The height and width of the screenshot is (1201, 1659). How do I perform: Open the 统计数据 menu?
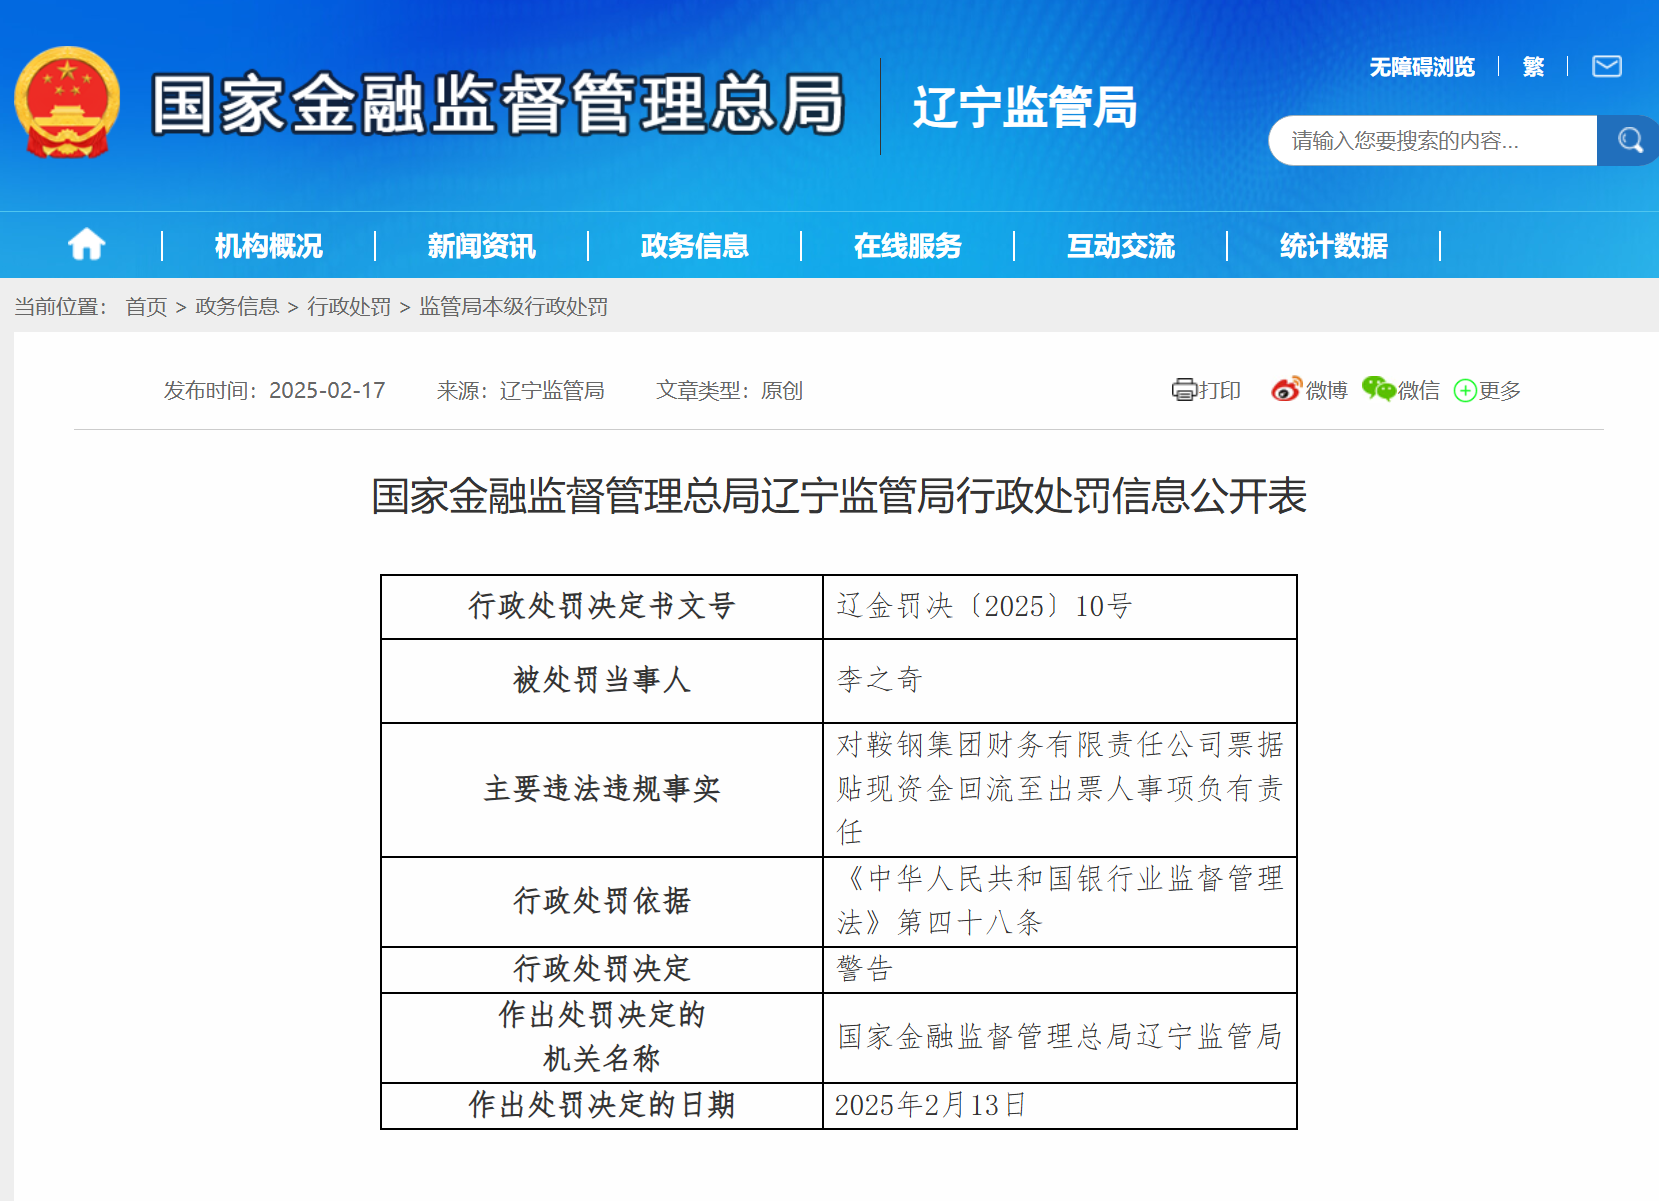click(x=1333, y=246)
